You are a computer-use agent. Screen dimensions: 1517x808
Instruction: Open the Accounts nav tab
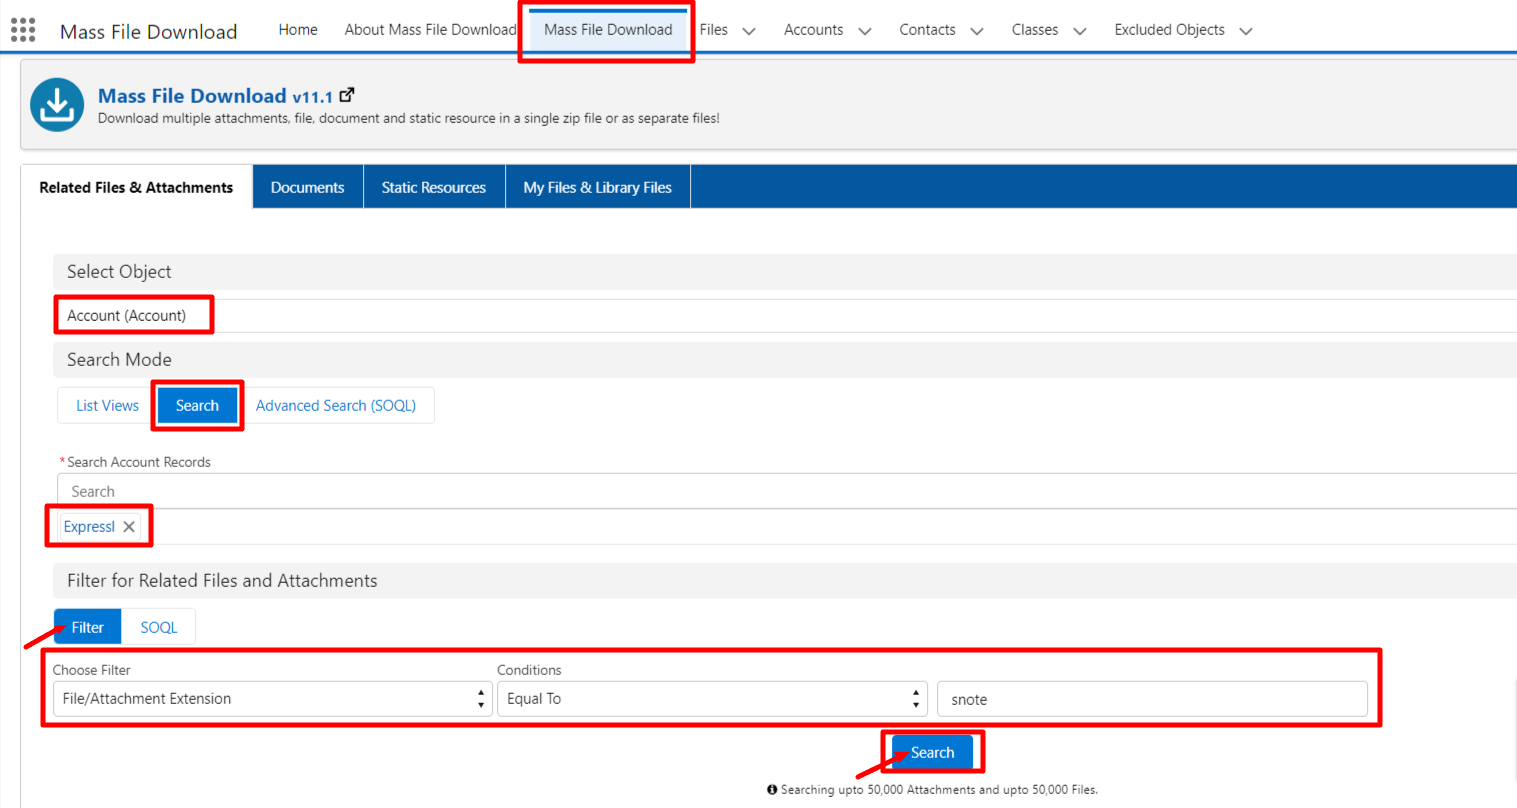pyautogui.click(x=813, y=30)
